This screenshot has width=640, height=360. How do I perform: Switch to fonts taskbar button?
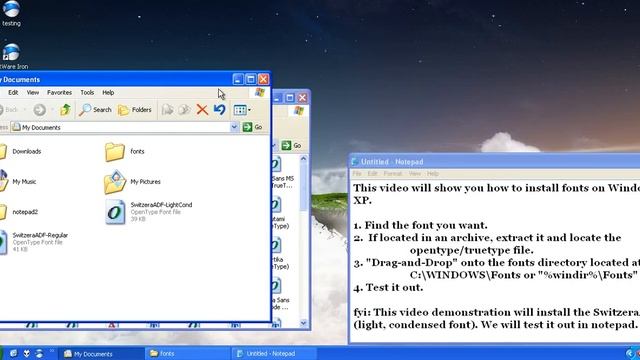click(x=188, y=353)
